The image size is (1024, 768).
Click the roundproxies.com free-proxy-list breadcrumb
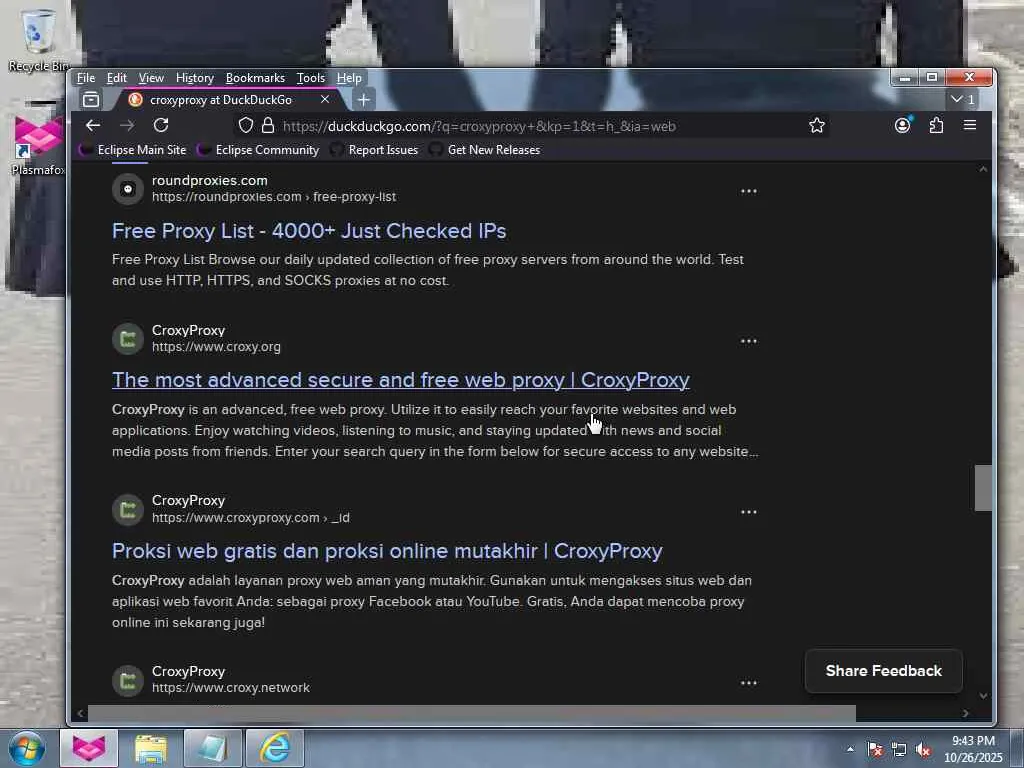click(x=274, y=197)
